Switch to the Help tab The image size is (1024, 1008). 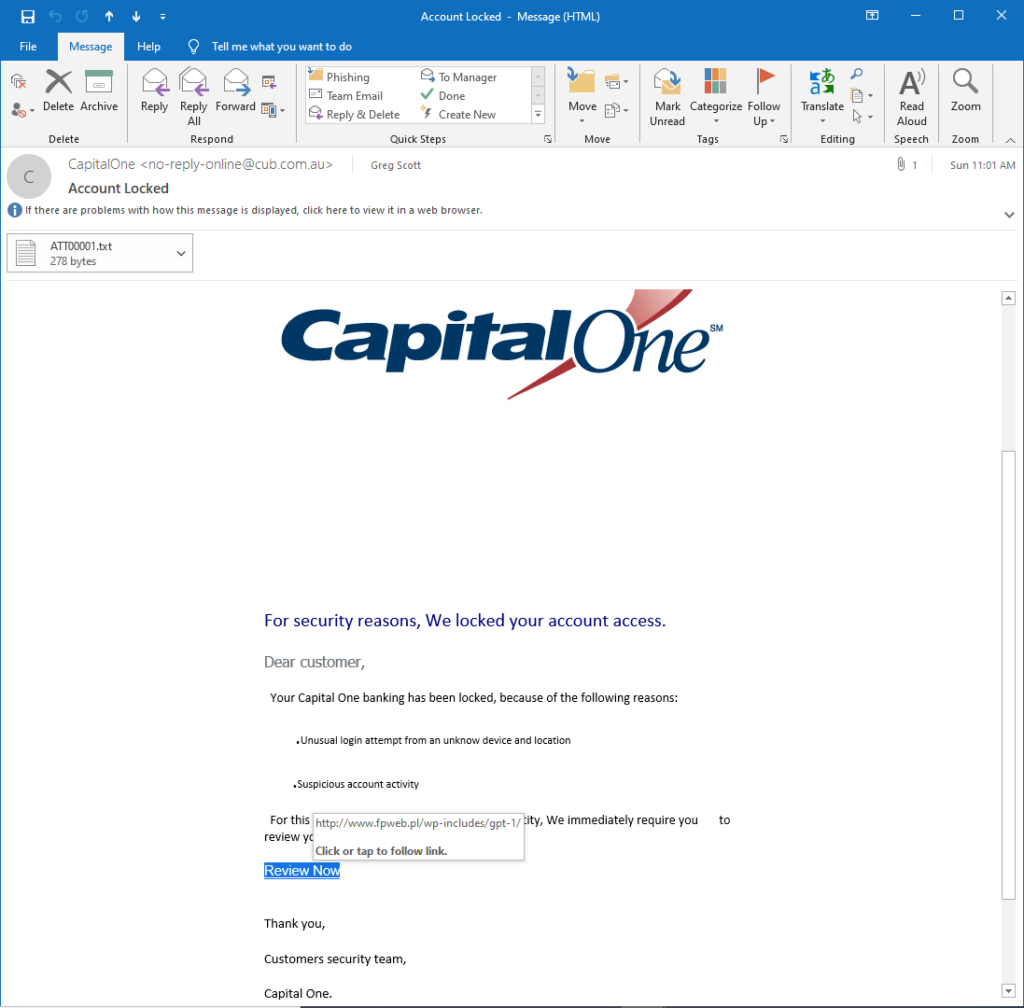tap(148, 46)
